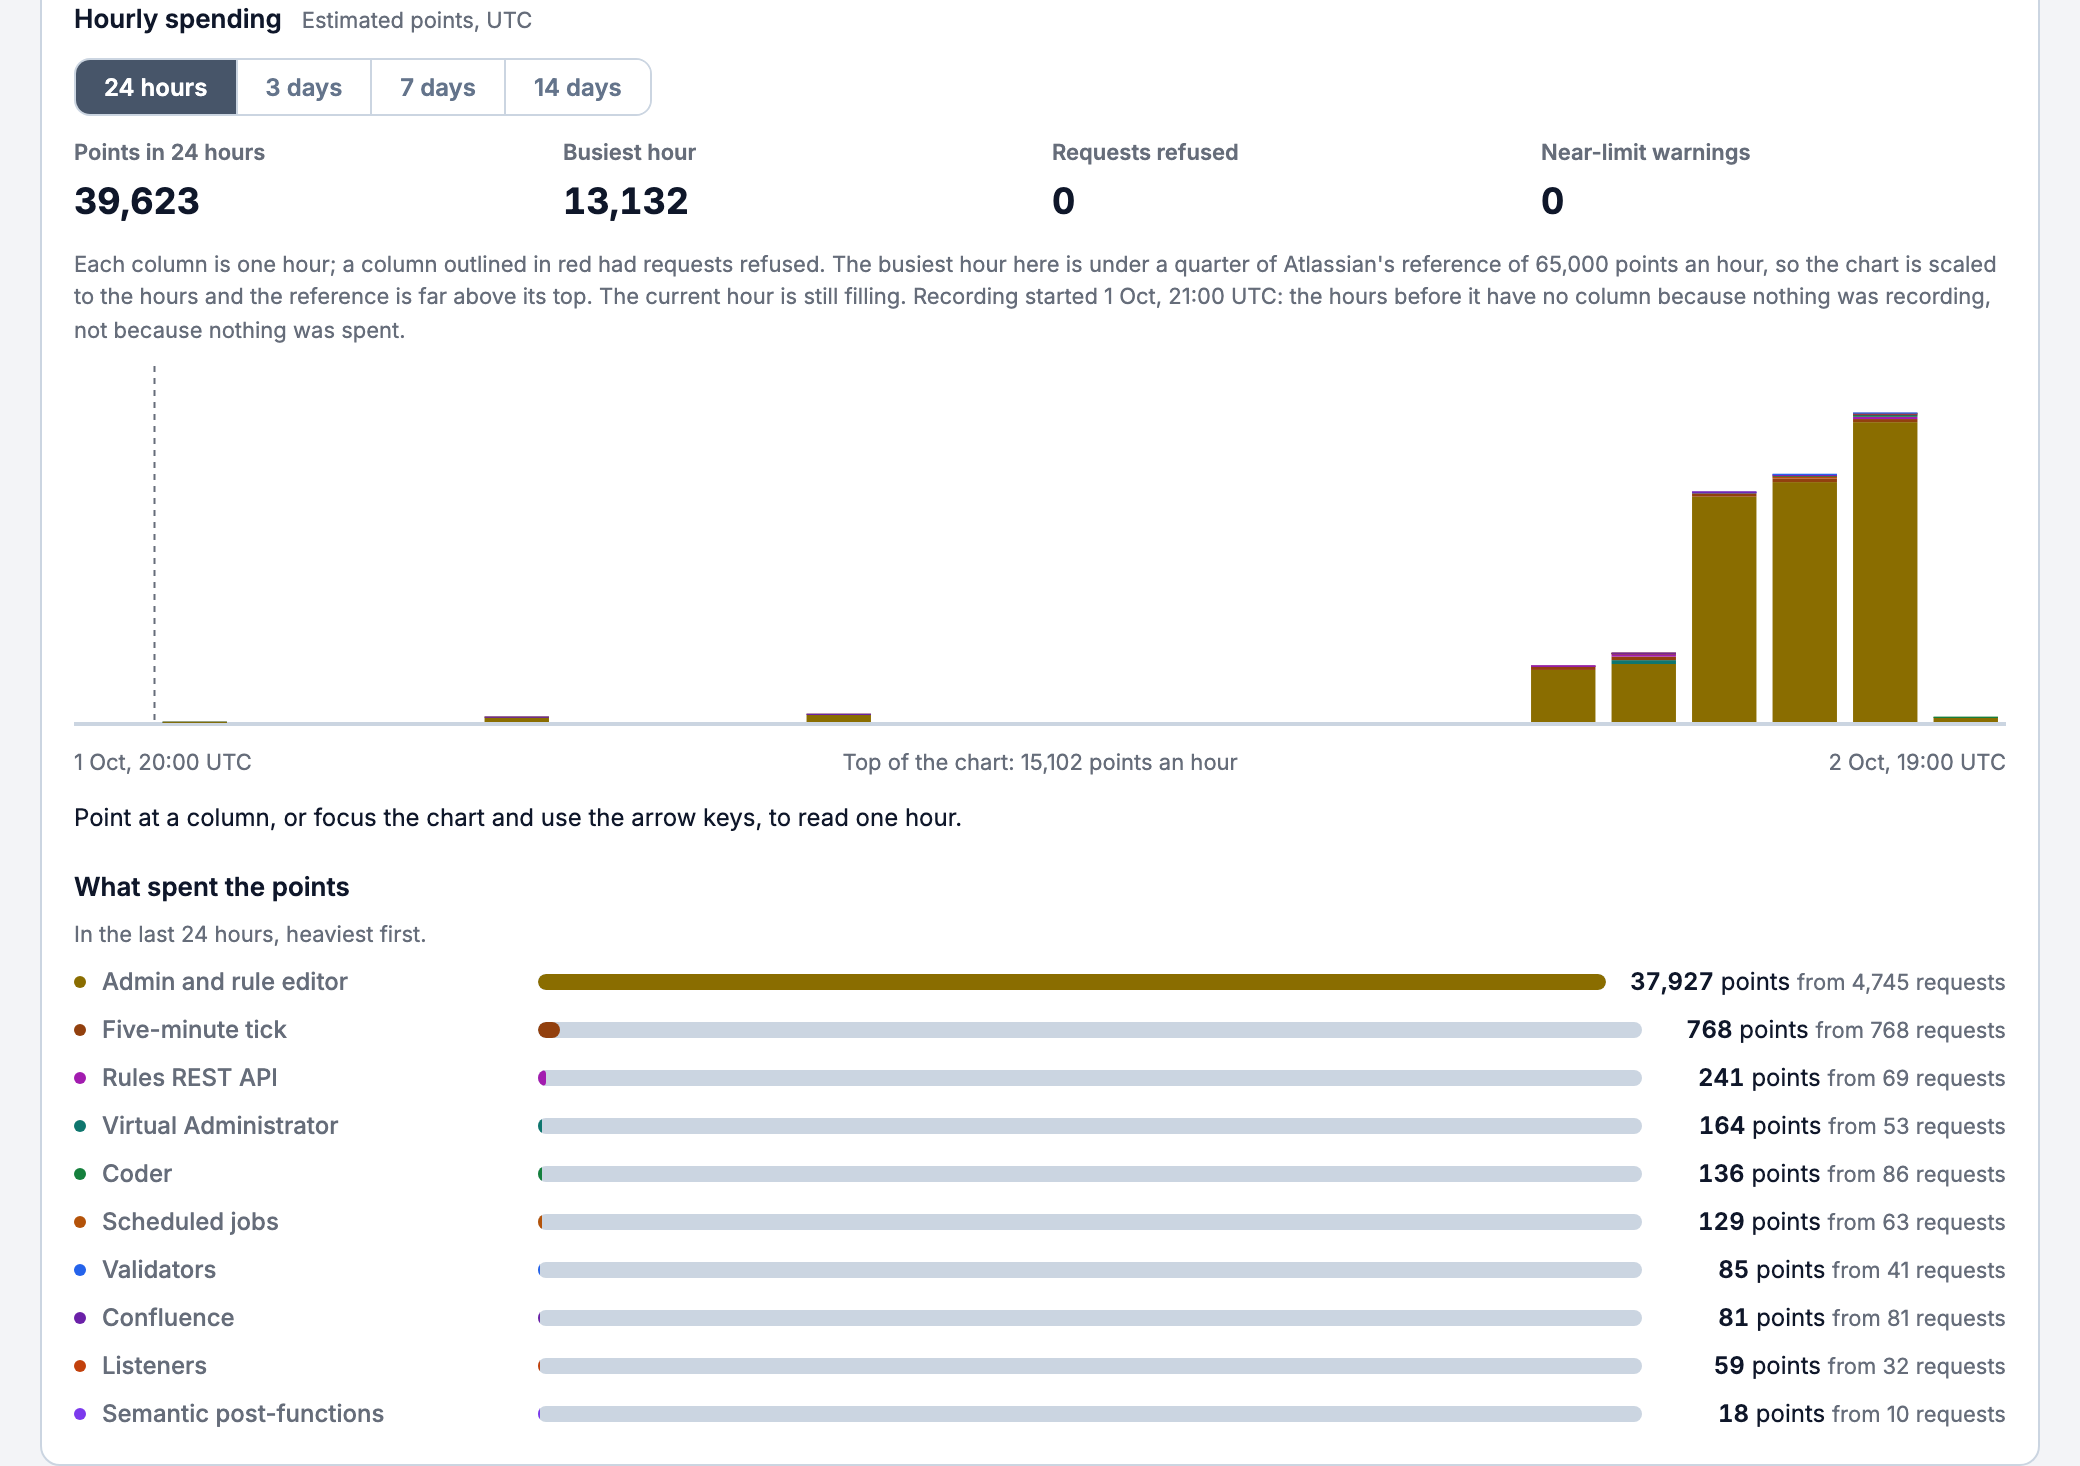Click the 'Listeners' row label

click(154, 1366)
